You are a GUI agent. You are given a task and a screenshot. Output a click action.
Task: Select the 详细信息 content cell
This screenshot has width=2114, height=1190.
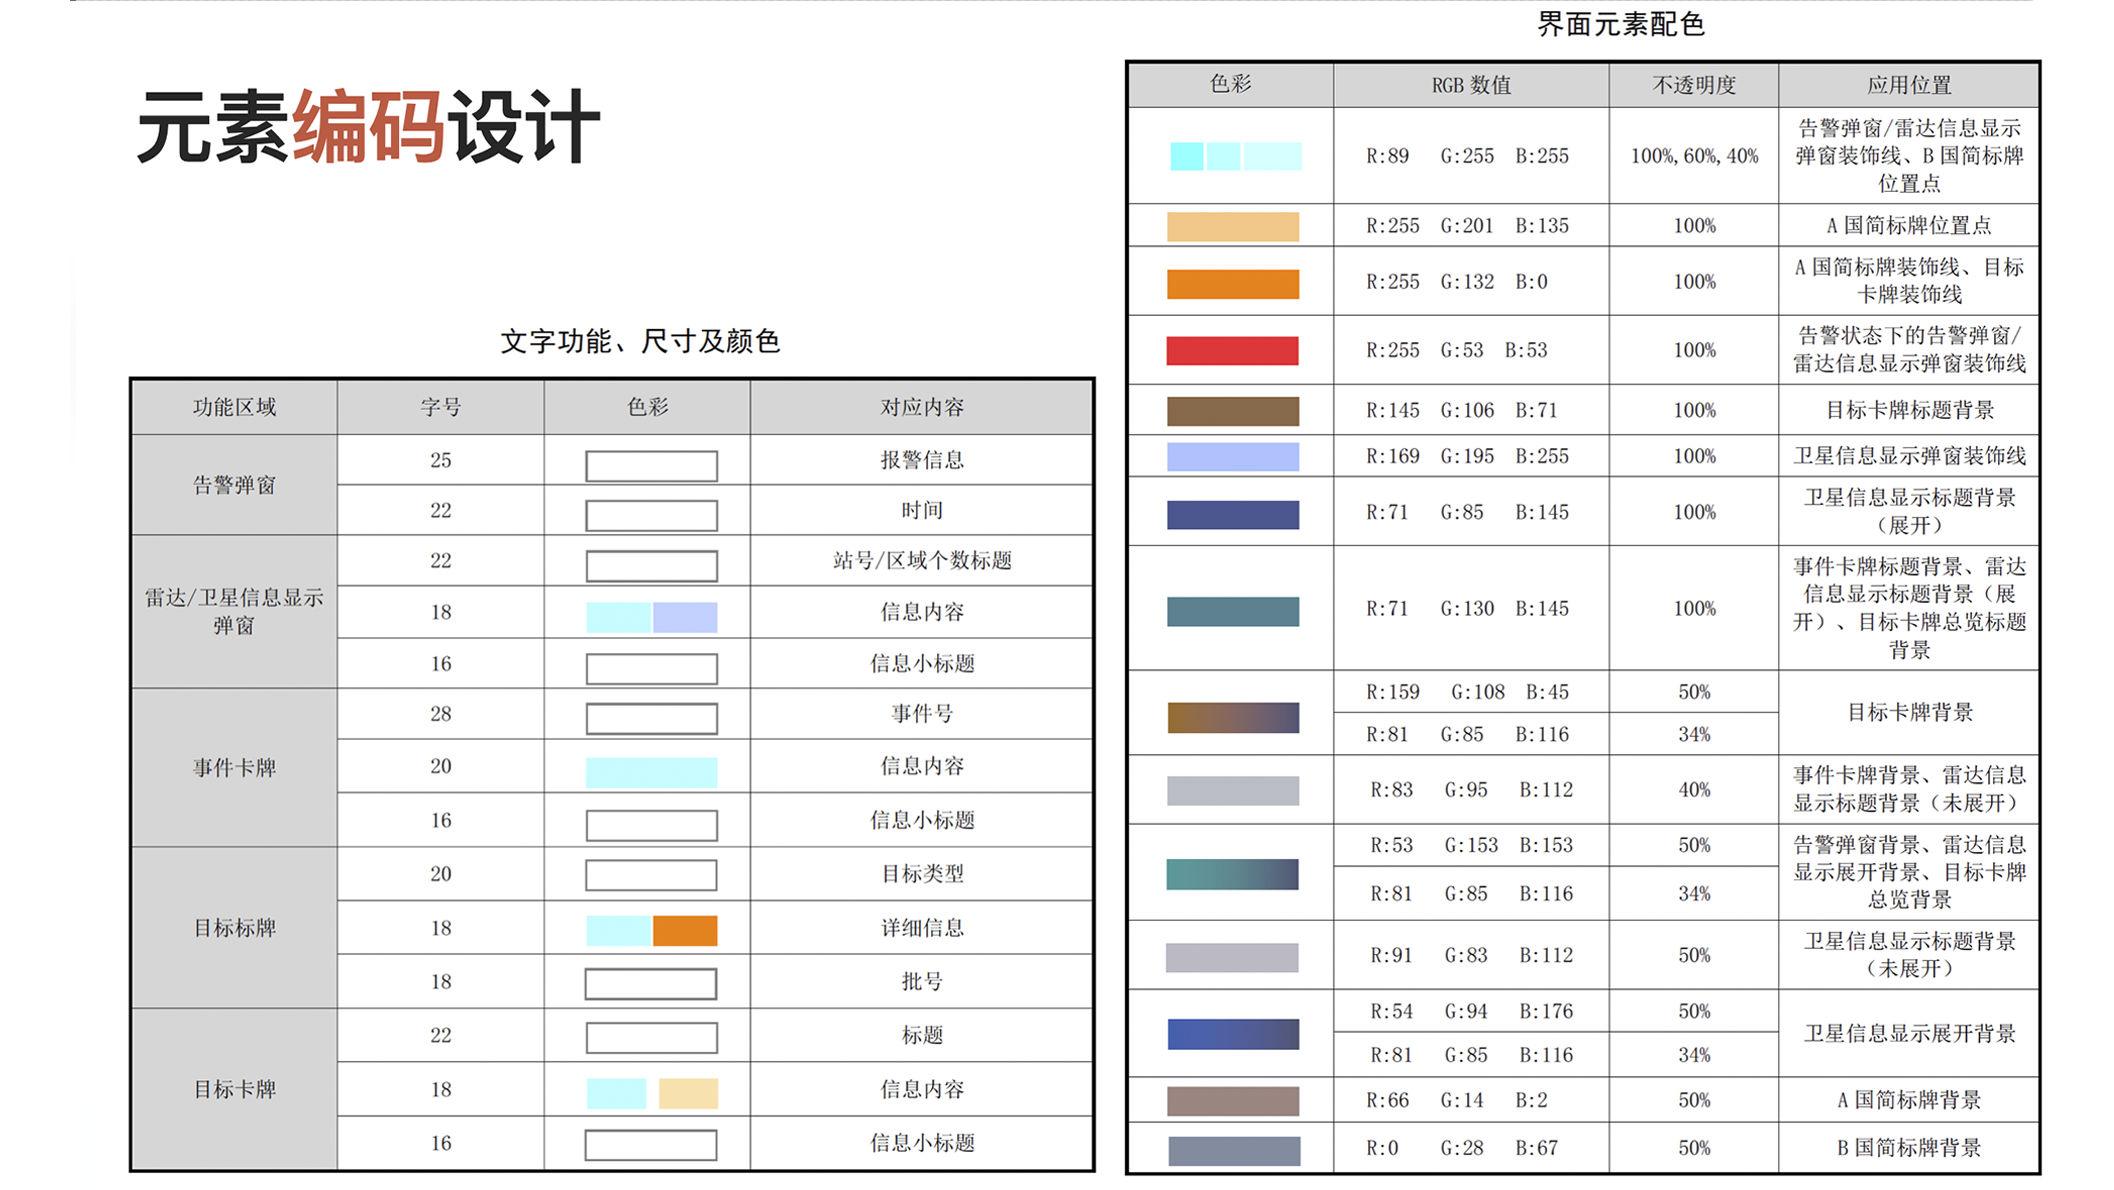coord(921,928)
